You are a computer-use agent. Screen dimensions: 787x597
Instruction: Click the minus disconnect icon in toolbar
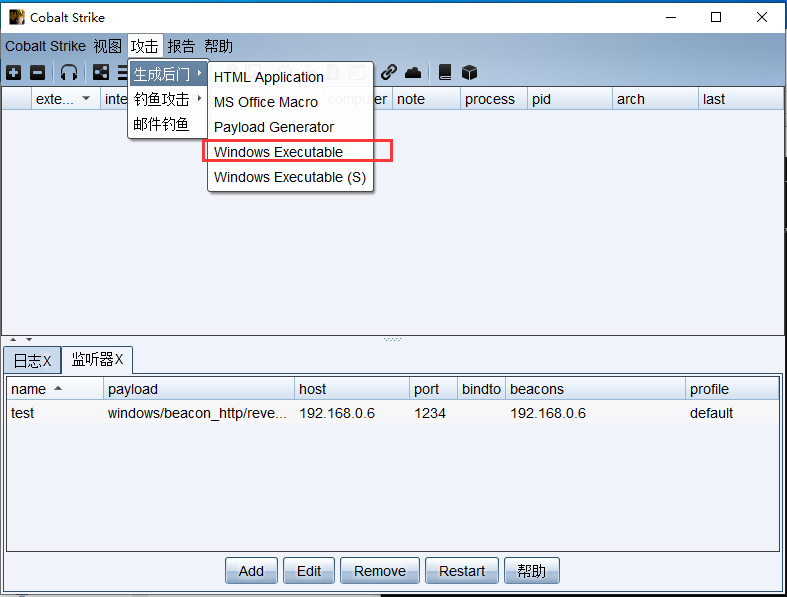[37, 72]
